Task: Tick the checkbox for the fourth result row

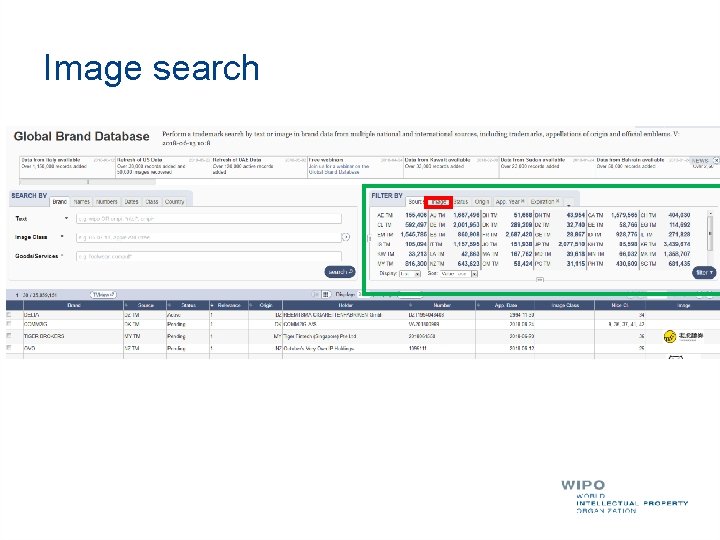Action: pyautogui.click(x=9, y=348)
